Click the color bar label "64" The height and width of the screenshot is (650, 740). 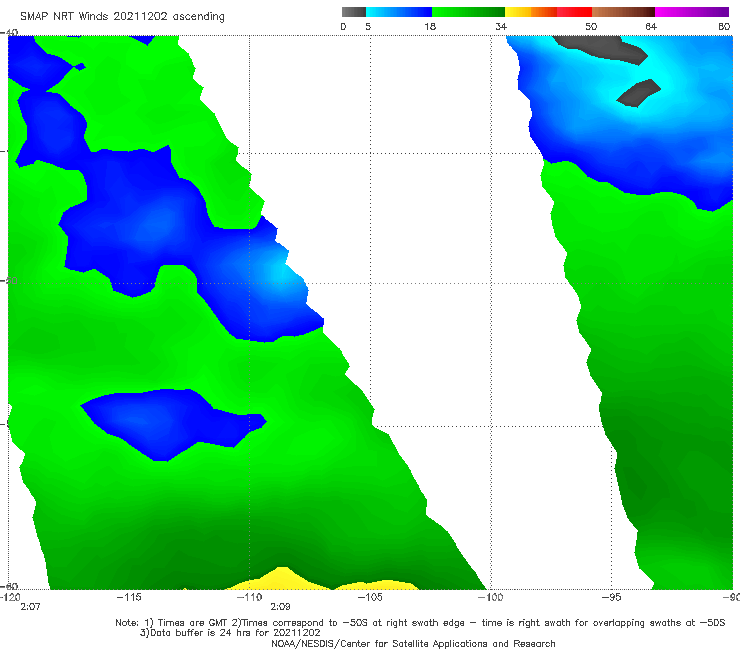click(x=651, y=27)
